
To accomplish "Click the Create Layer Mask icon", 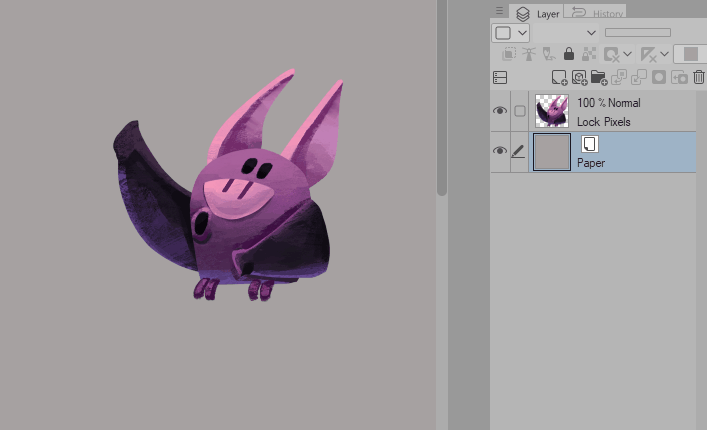I will tap(659, 78).
